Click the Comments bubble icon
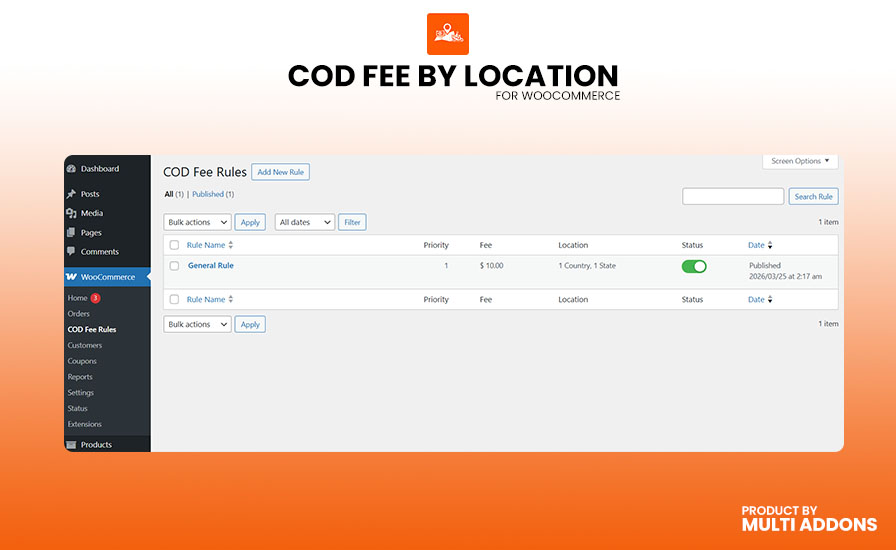Screen dimensions: 896x550 [71, 252]
